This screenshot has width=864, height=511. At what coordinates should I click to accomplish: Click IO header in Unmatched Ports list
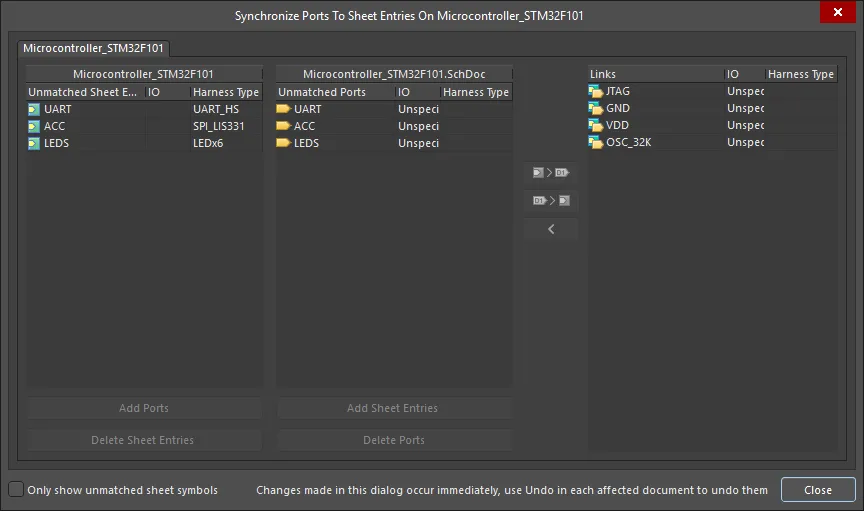[418, 92]
